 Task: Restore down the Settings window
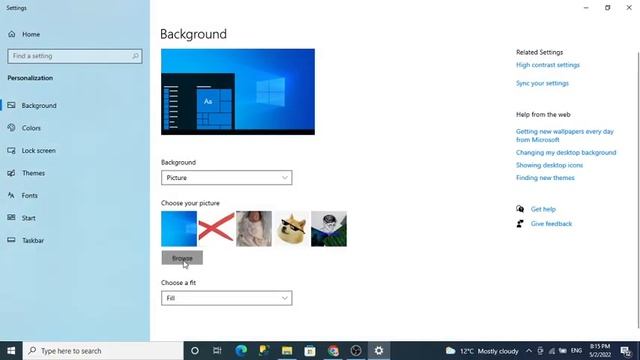(607, 8)
